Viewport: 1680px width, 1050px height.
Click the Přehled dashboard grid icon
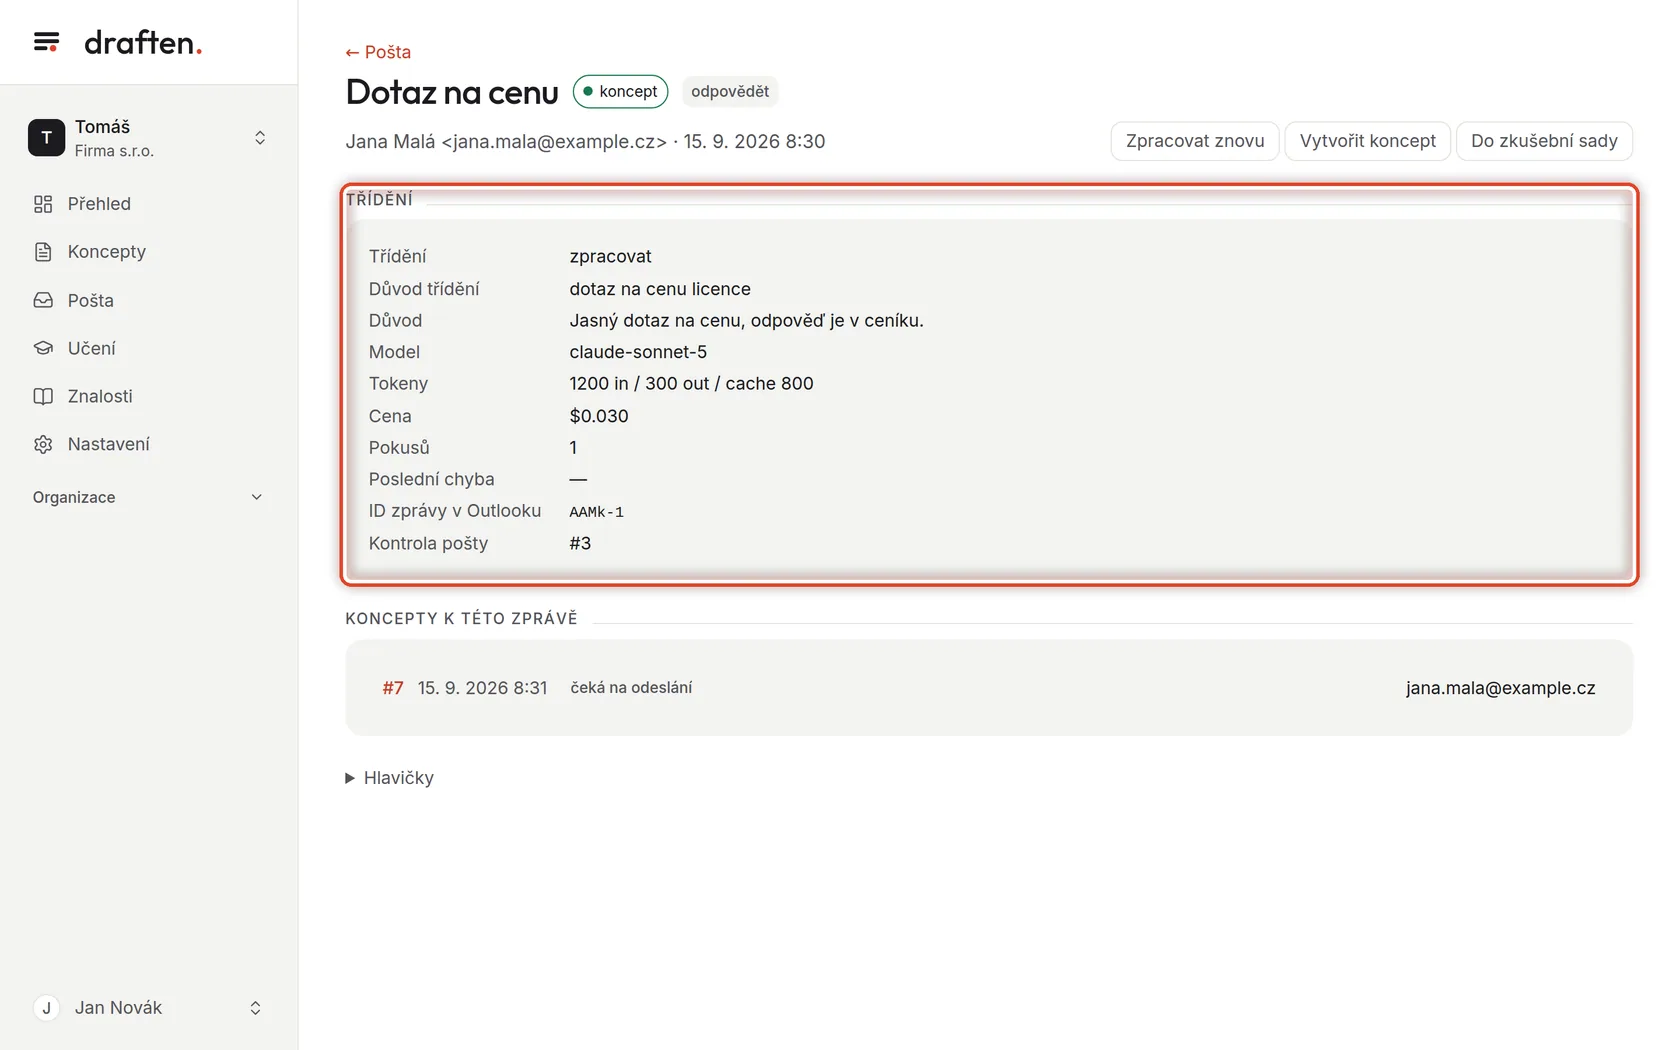43,204
